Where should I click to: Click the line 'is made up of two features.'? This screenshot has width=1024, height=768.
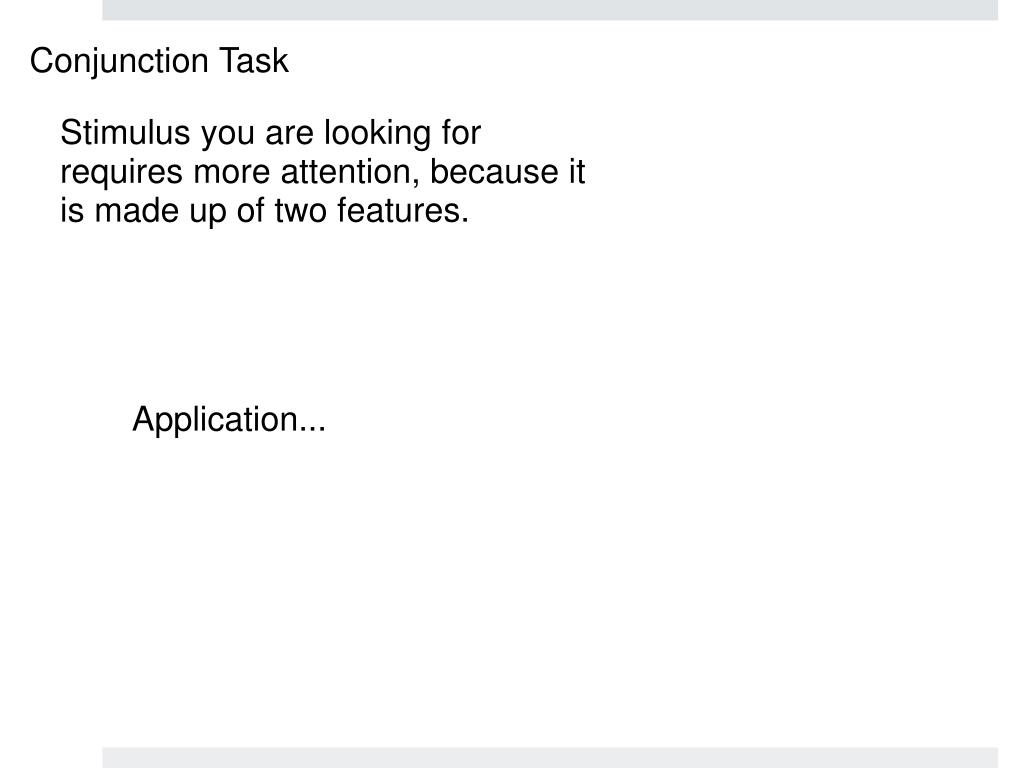[x=264, y=212]
